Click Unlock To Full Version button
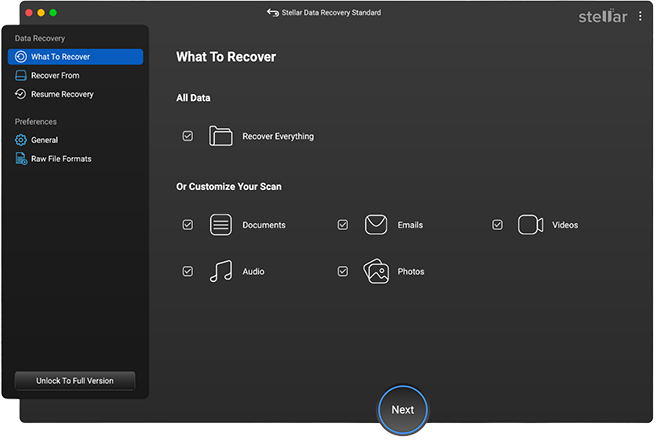 [75, 381]
